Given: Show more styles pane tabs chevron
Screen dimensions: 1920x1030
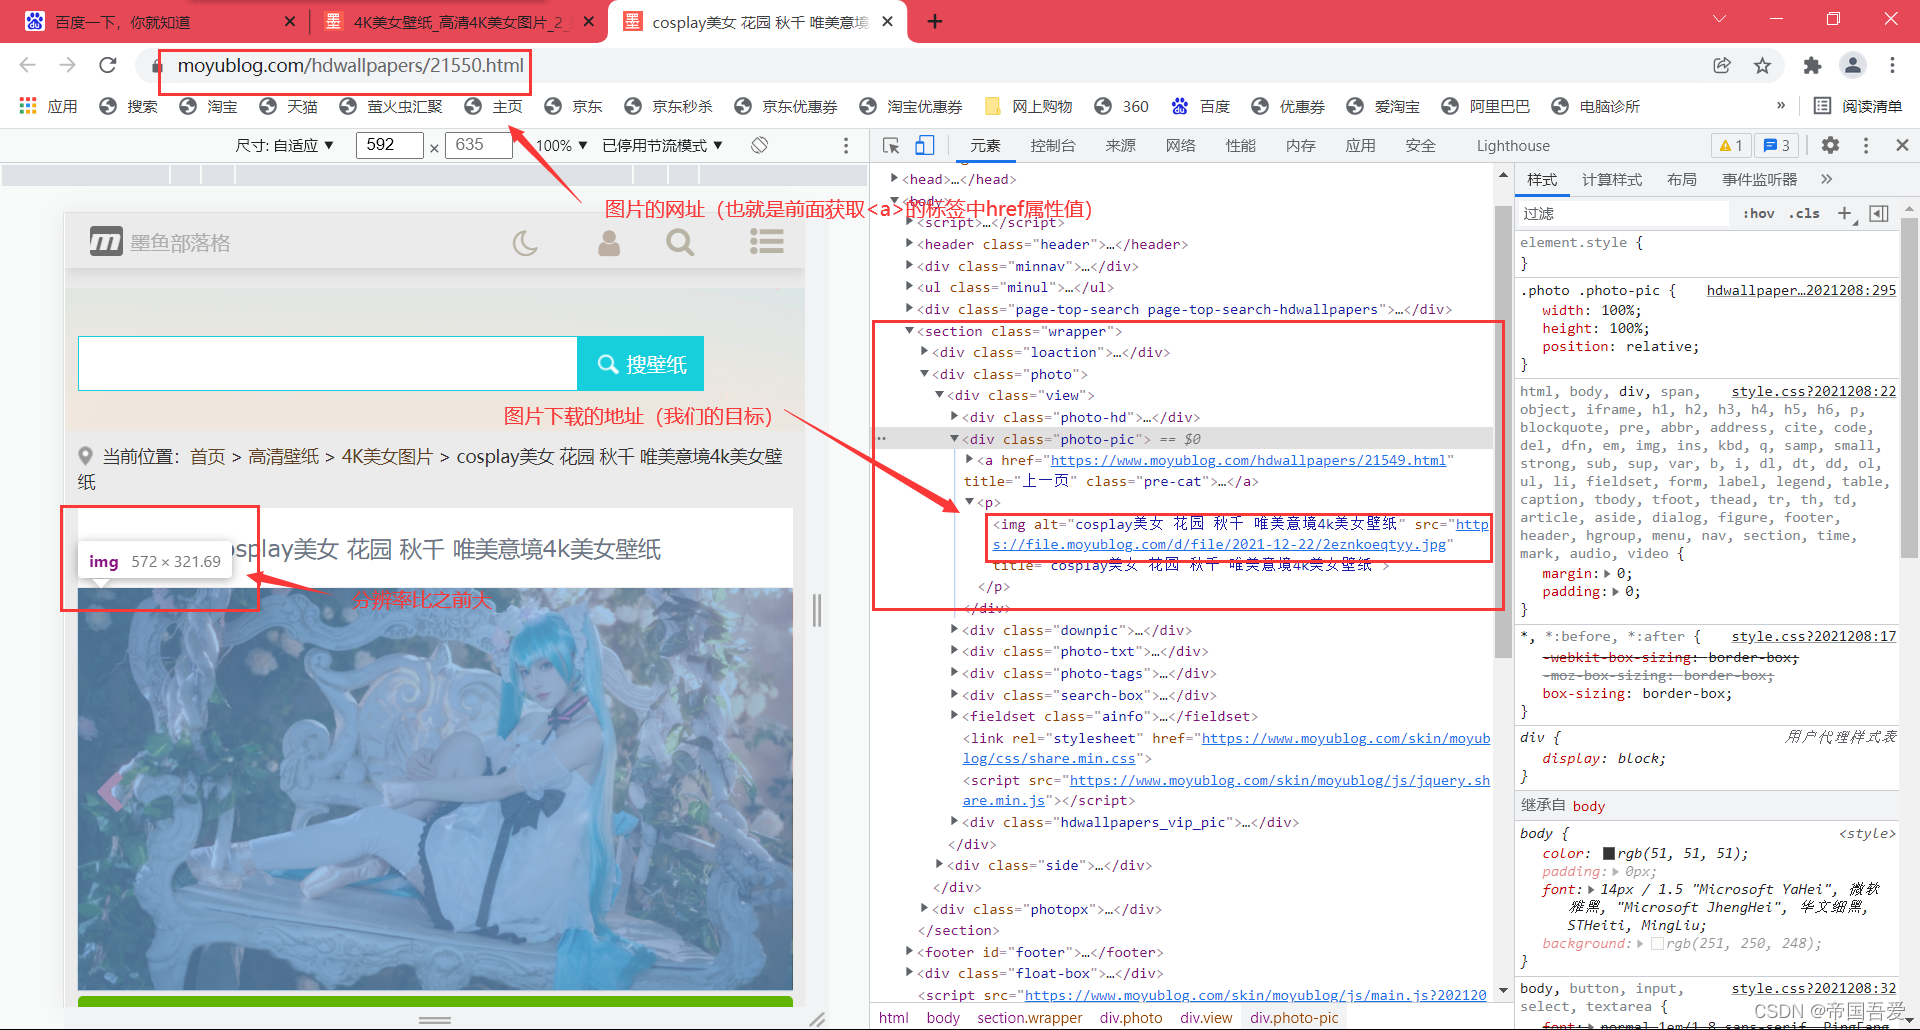Looking at the screenshot, I should (x=1826, y=179).
